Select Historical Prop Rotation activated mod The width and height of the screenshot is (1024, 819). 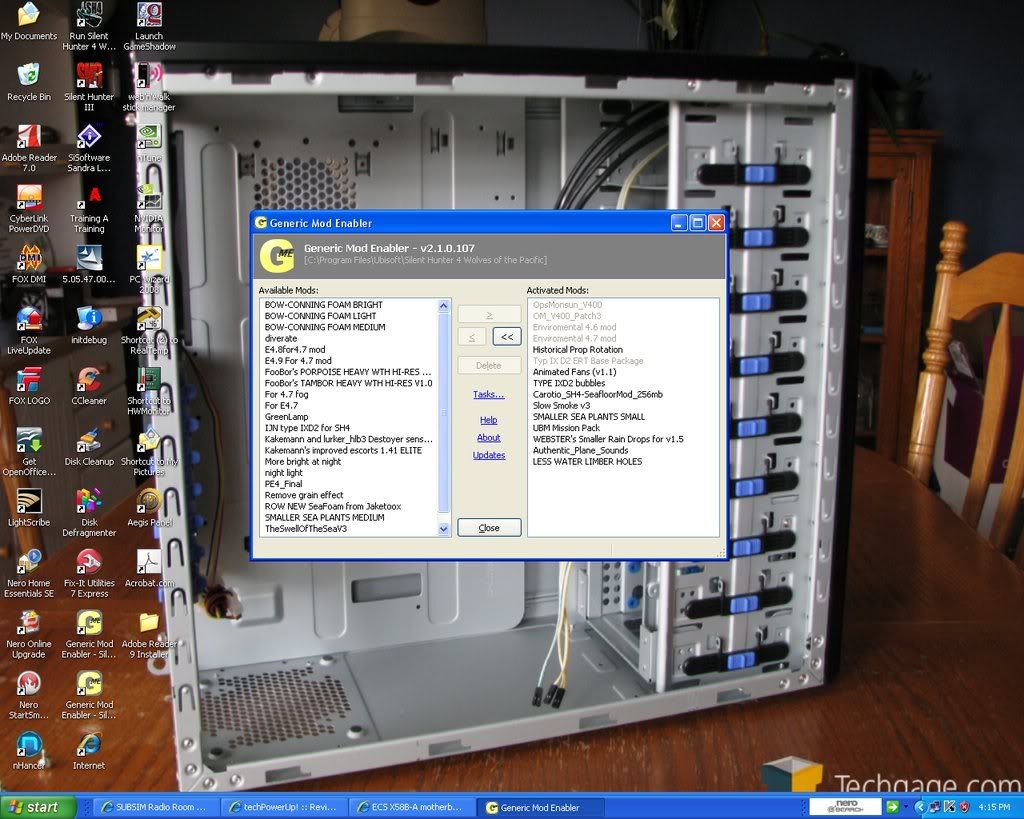tap(578, 349)
